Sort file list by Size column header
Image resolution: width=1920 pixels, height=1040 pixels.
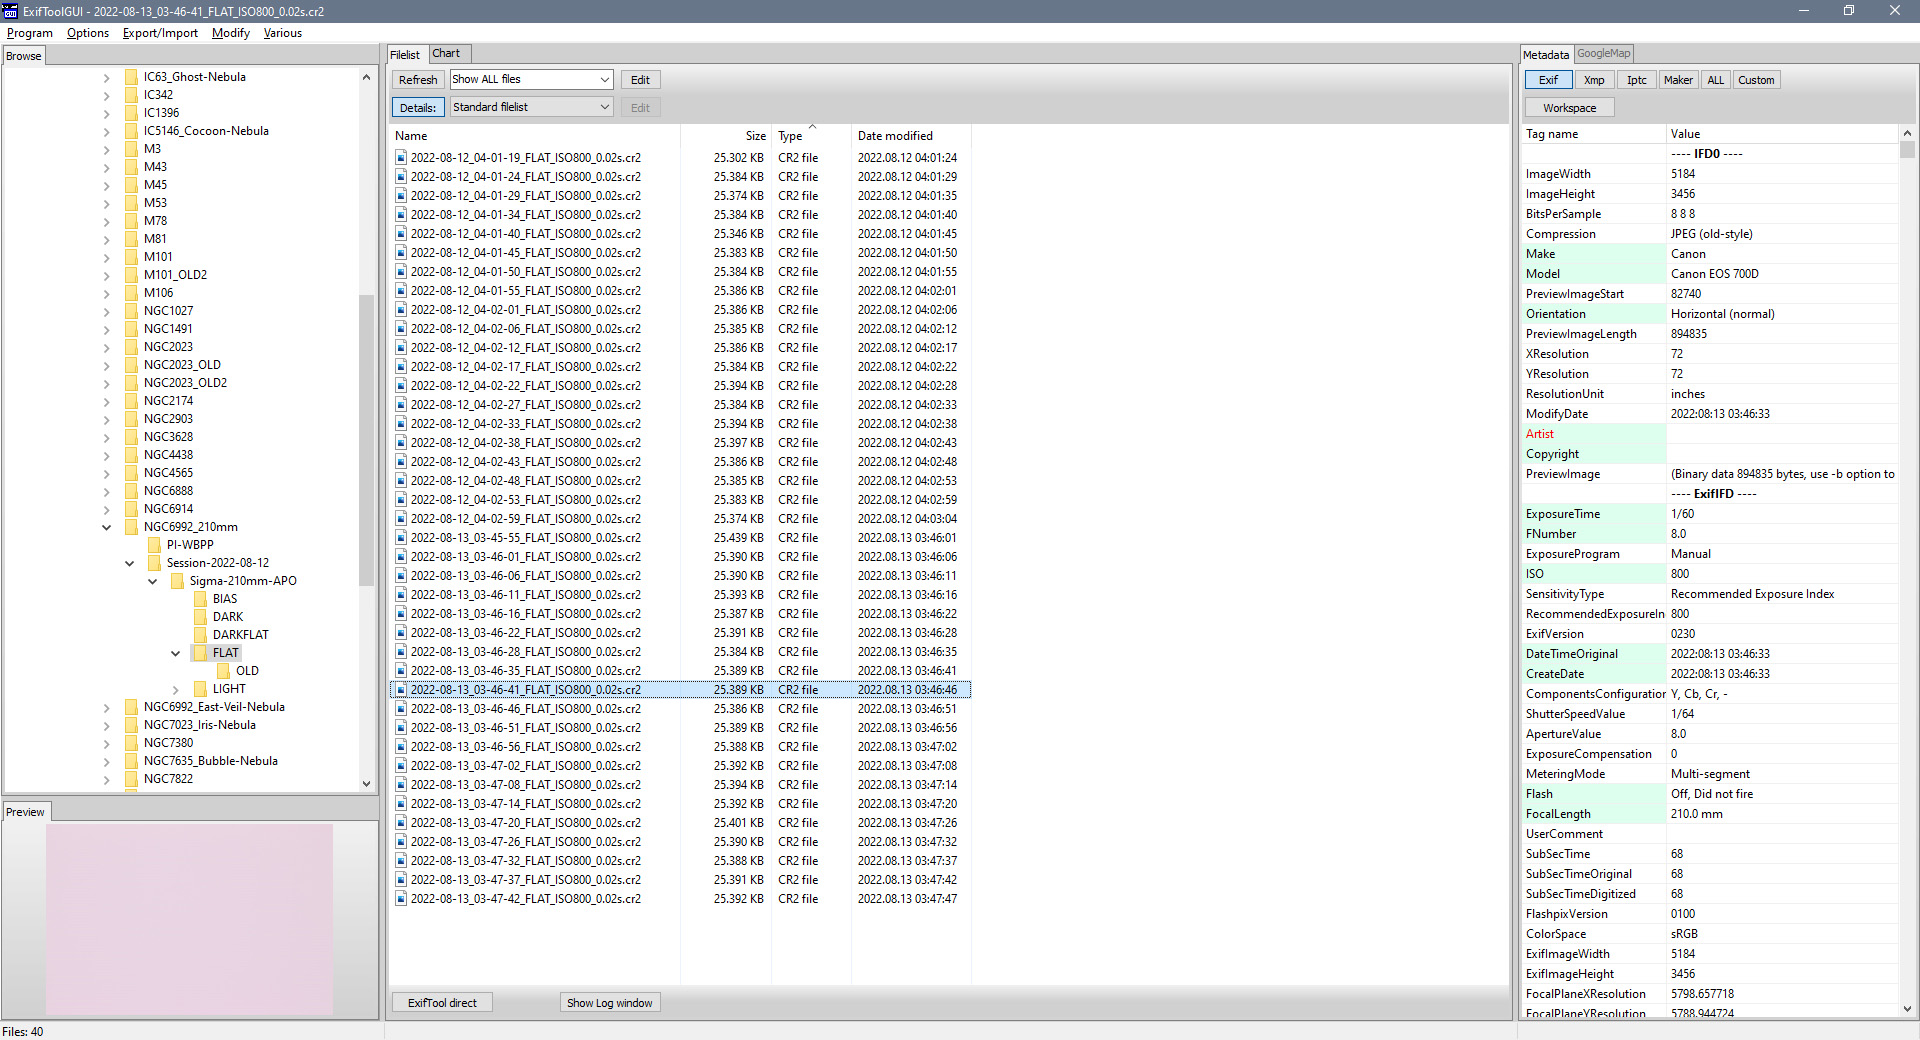pyautogui.click(x=727, y=136)
